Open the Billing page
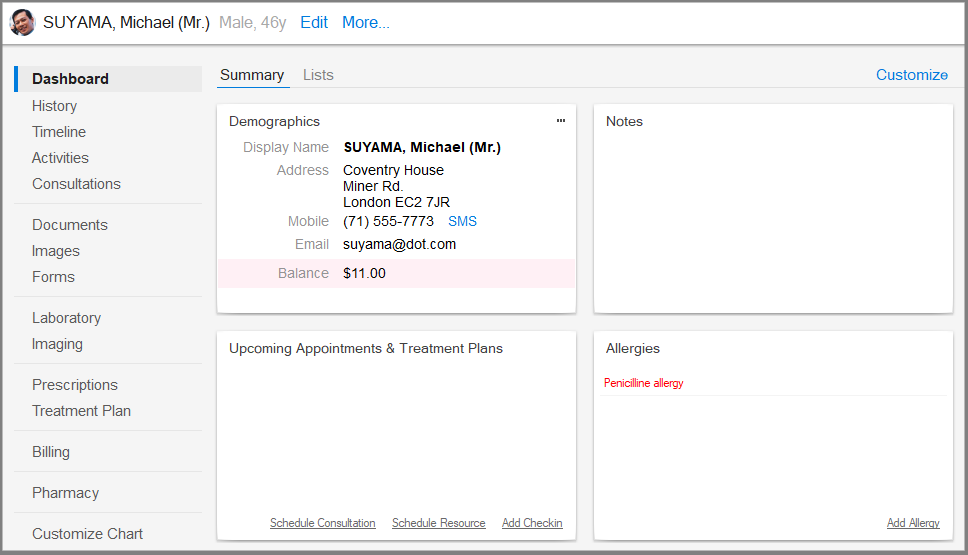 (51, 452)
